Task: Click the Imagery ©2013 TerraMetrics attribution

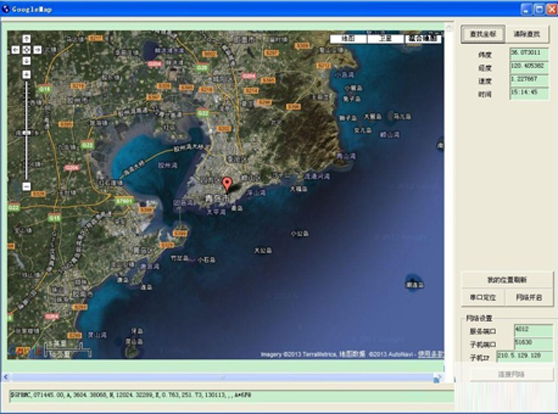Action: pyautogui.click(x=299, y=354)
